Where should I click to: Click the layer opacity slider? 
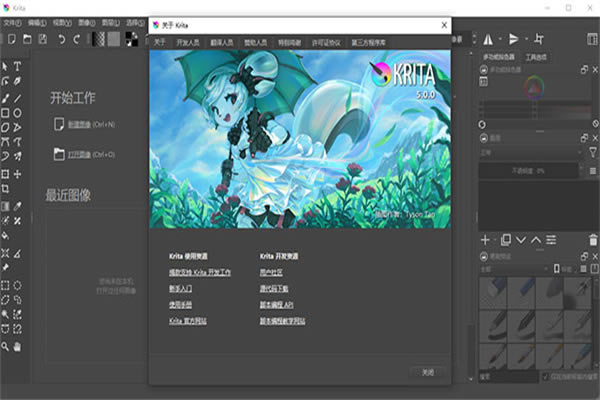click(x=528, y=171)
